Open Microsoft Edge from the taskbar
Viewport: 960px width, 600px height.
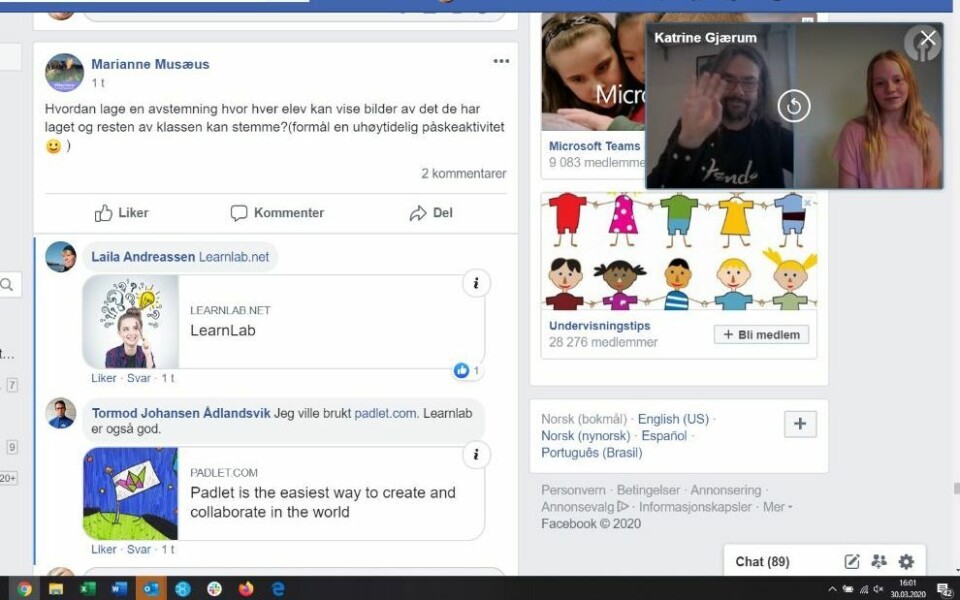(278, 589)
